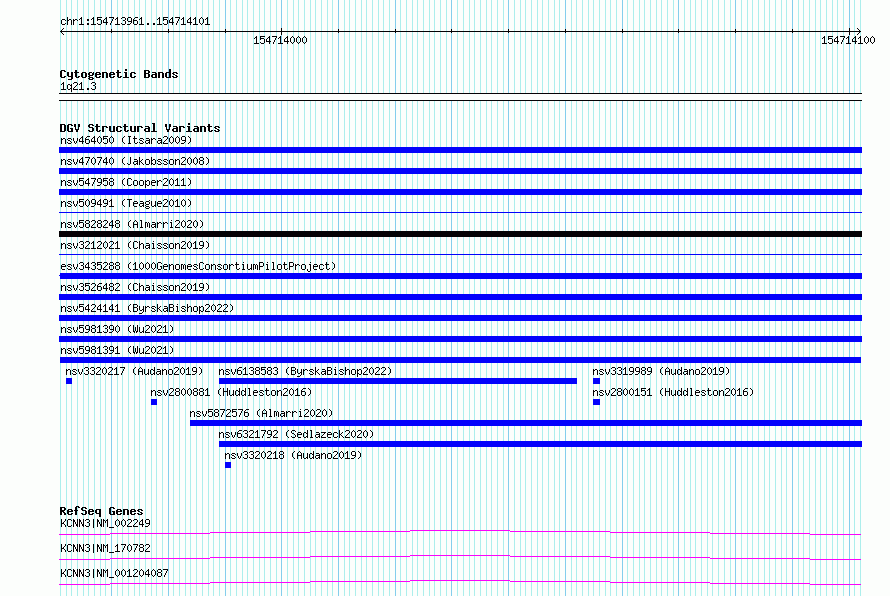Click the blue bar under nsv5424141
Screen dimensions: 890x596
[460, 318]
